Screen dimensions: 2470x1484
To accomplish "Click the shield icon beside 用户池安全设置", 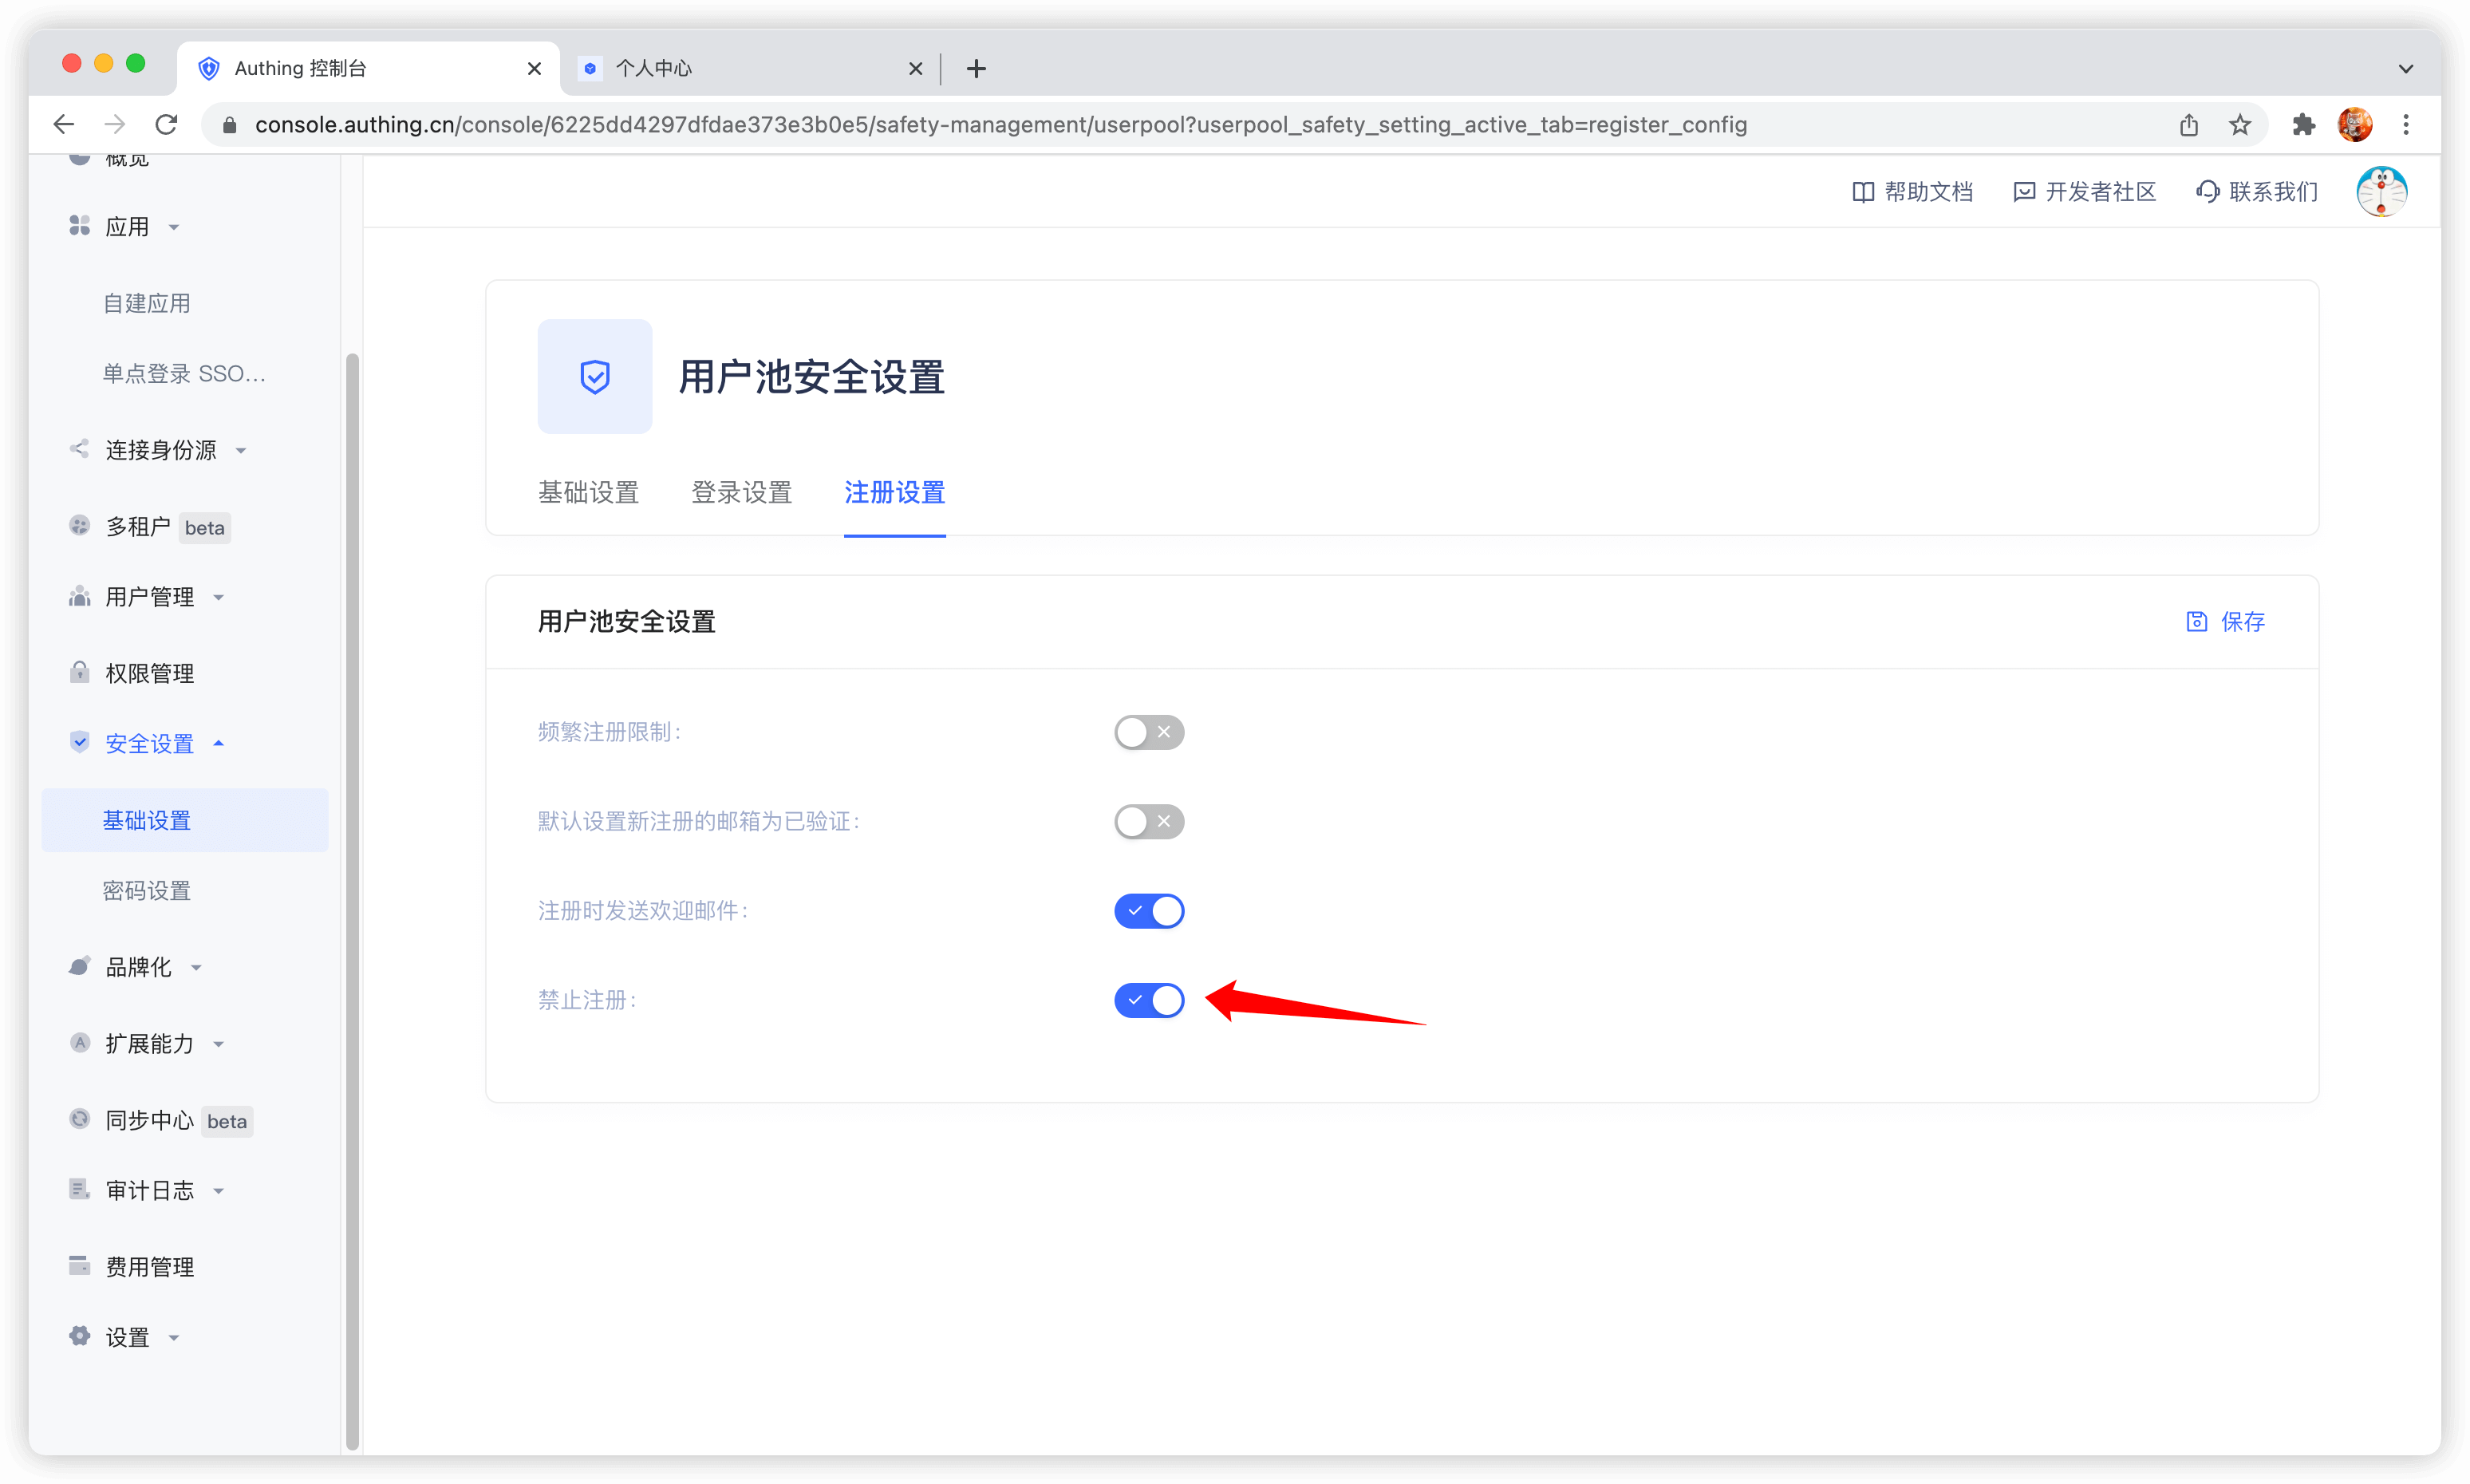I will pos(595,376).
